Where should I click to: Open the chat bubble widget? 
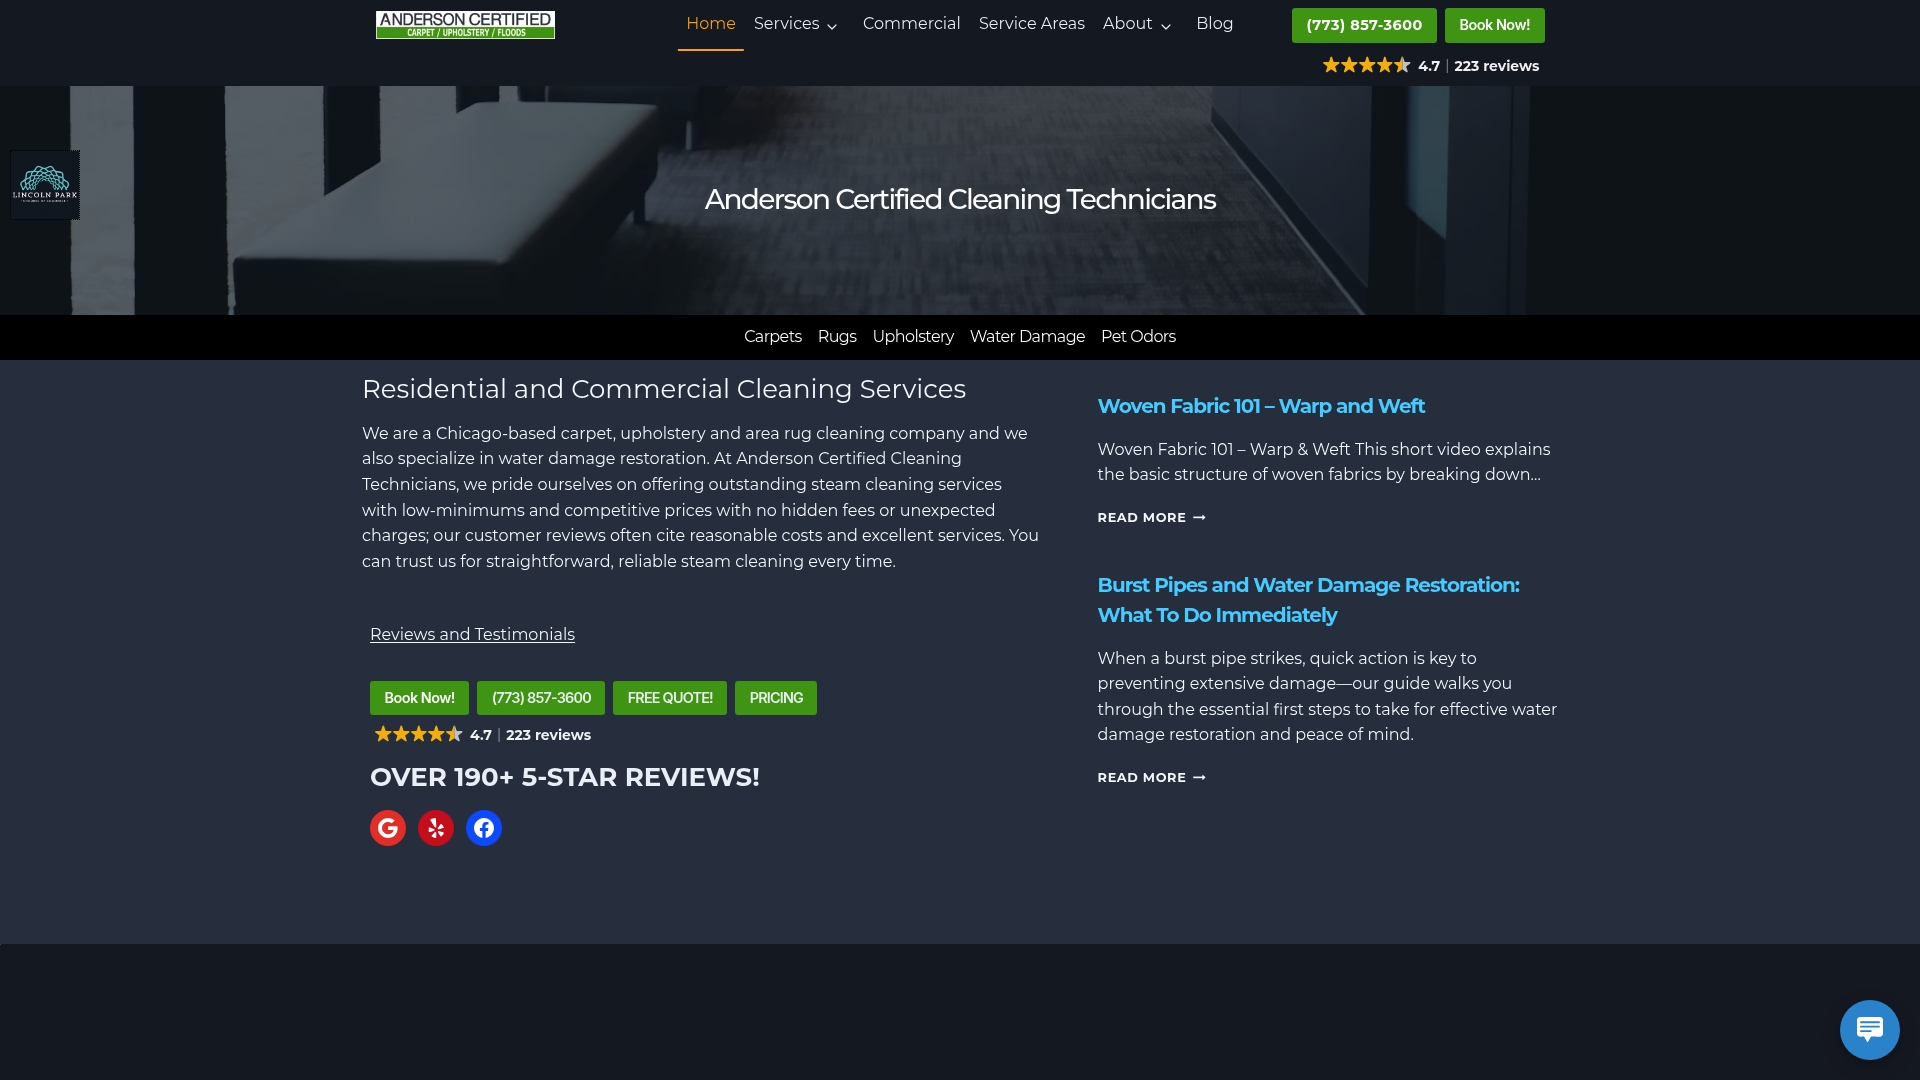click(1869, 1029)
